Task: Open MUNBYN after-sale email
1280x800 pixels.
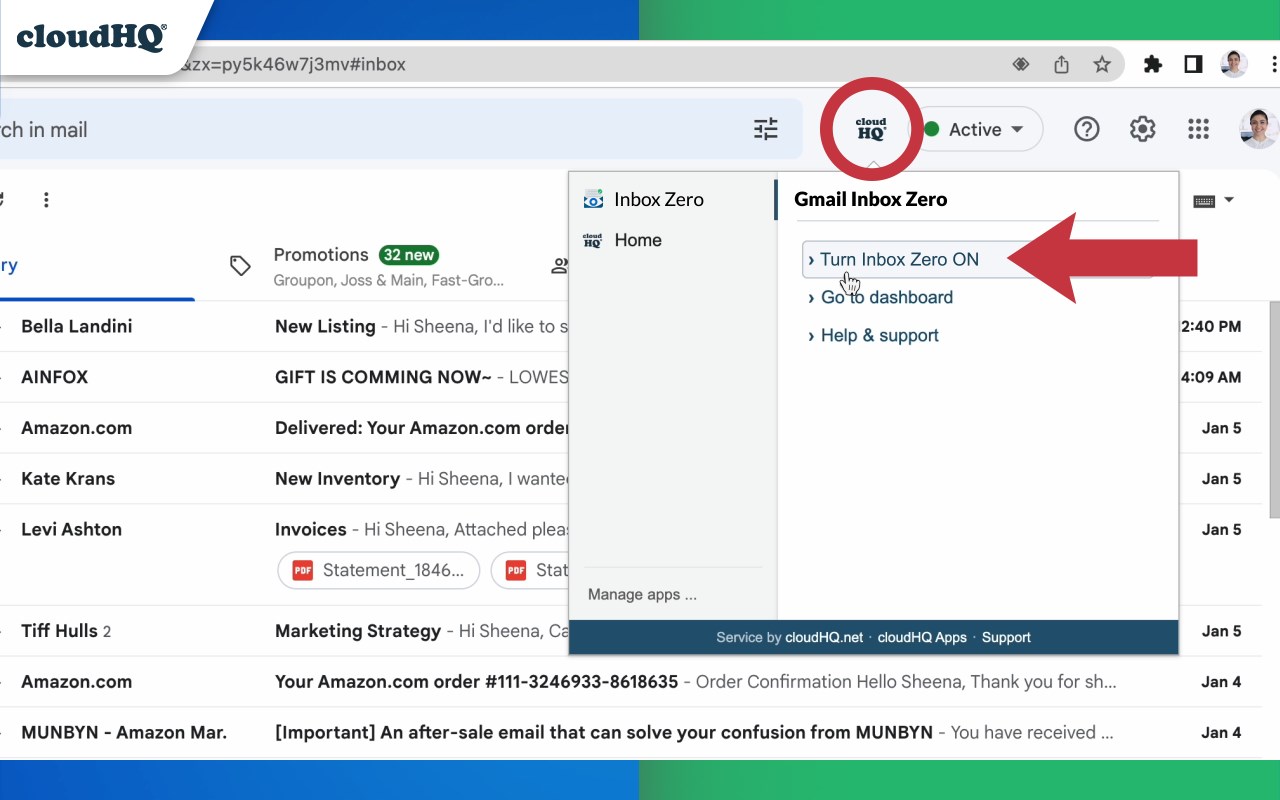Action: 630,733
